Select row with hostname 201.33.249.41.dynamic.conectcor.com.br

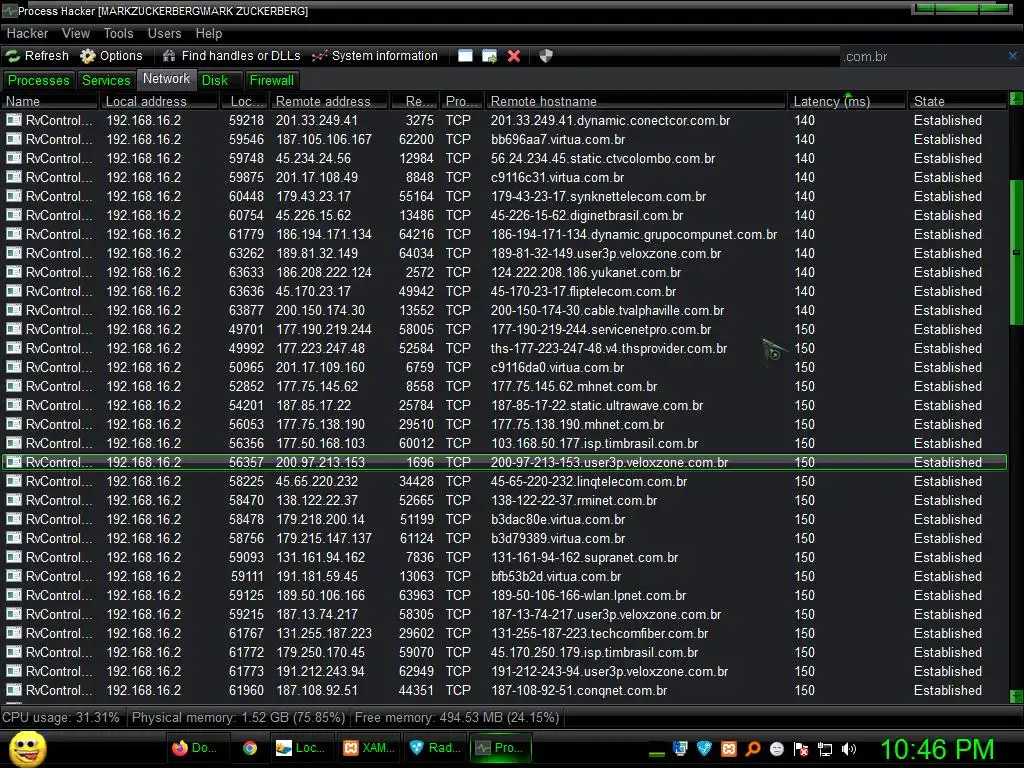pos(504,120)
